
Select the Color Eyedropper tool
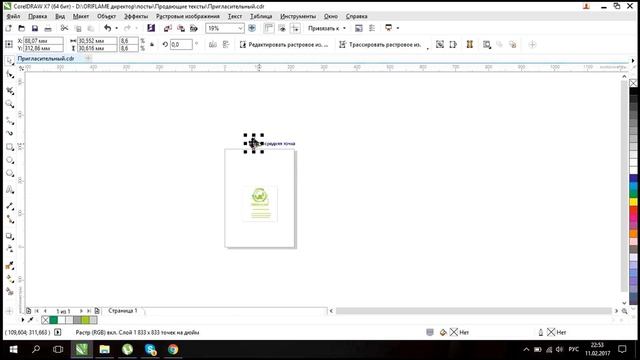[x=10, y=266]
